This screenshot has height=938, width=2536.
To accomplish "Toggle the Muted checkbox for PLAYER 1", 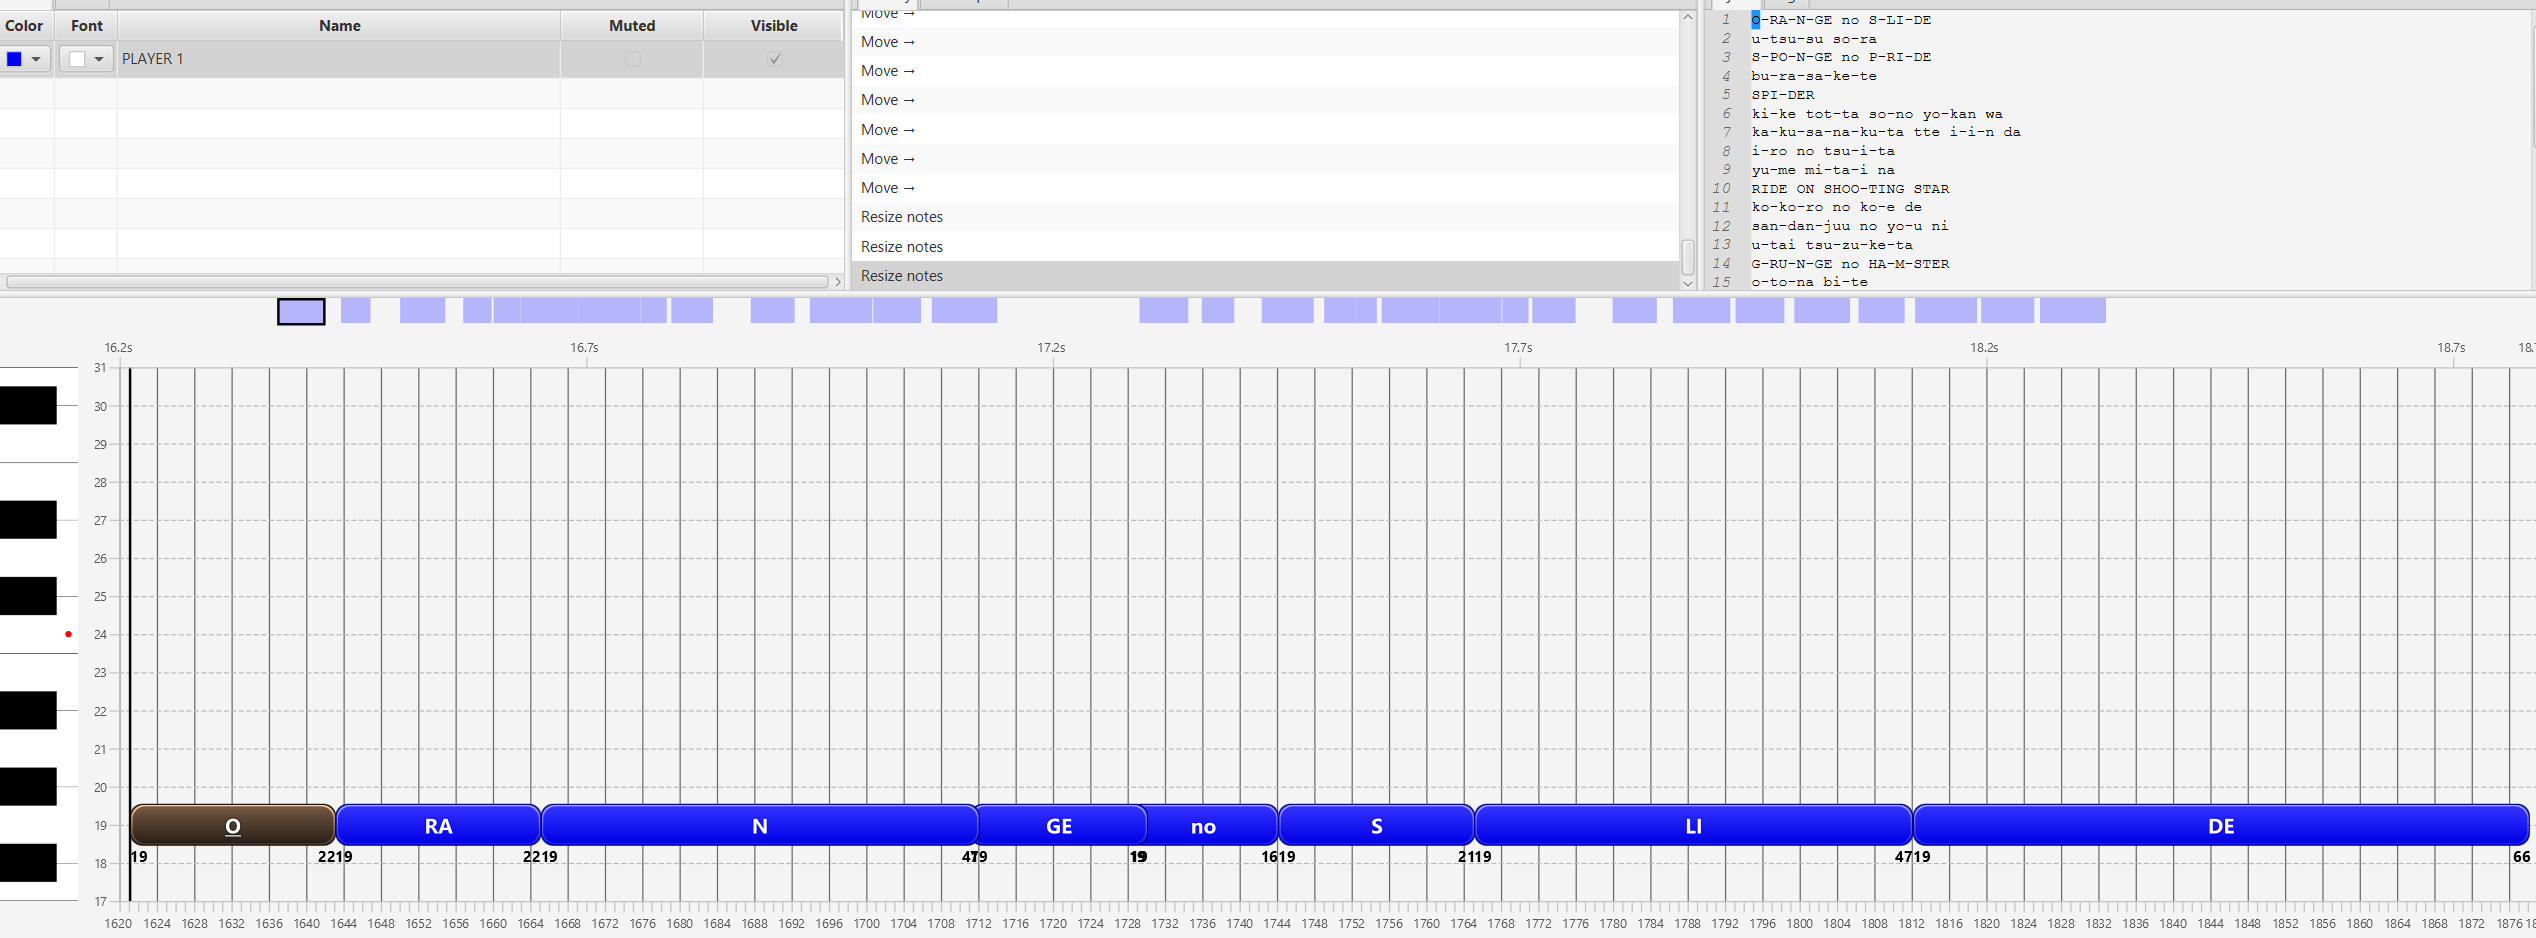I will [x=632, y=59].
